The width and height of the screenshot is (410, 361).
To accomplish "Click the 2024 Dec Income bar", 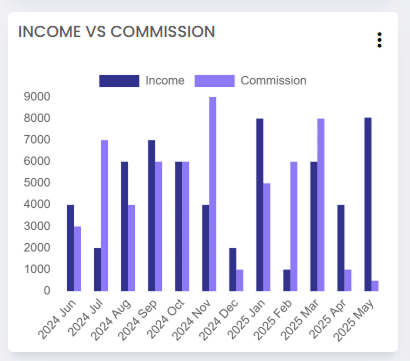I will (x=233, y=269).
